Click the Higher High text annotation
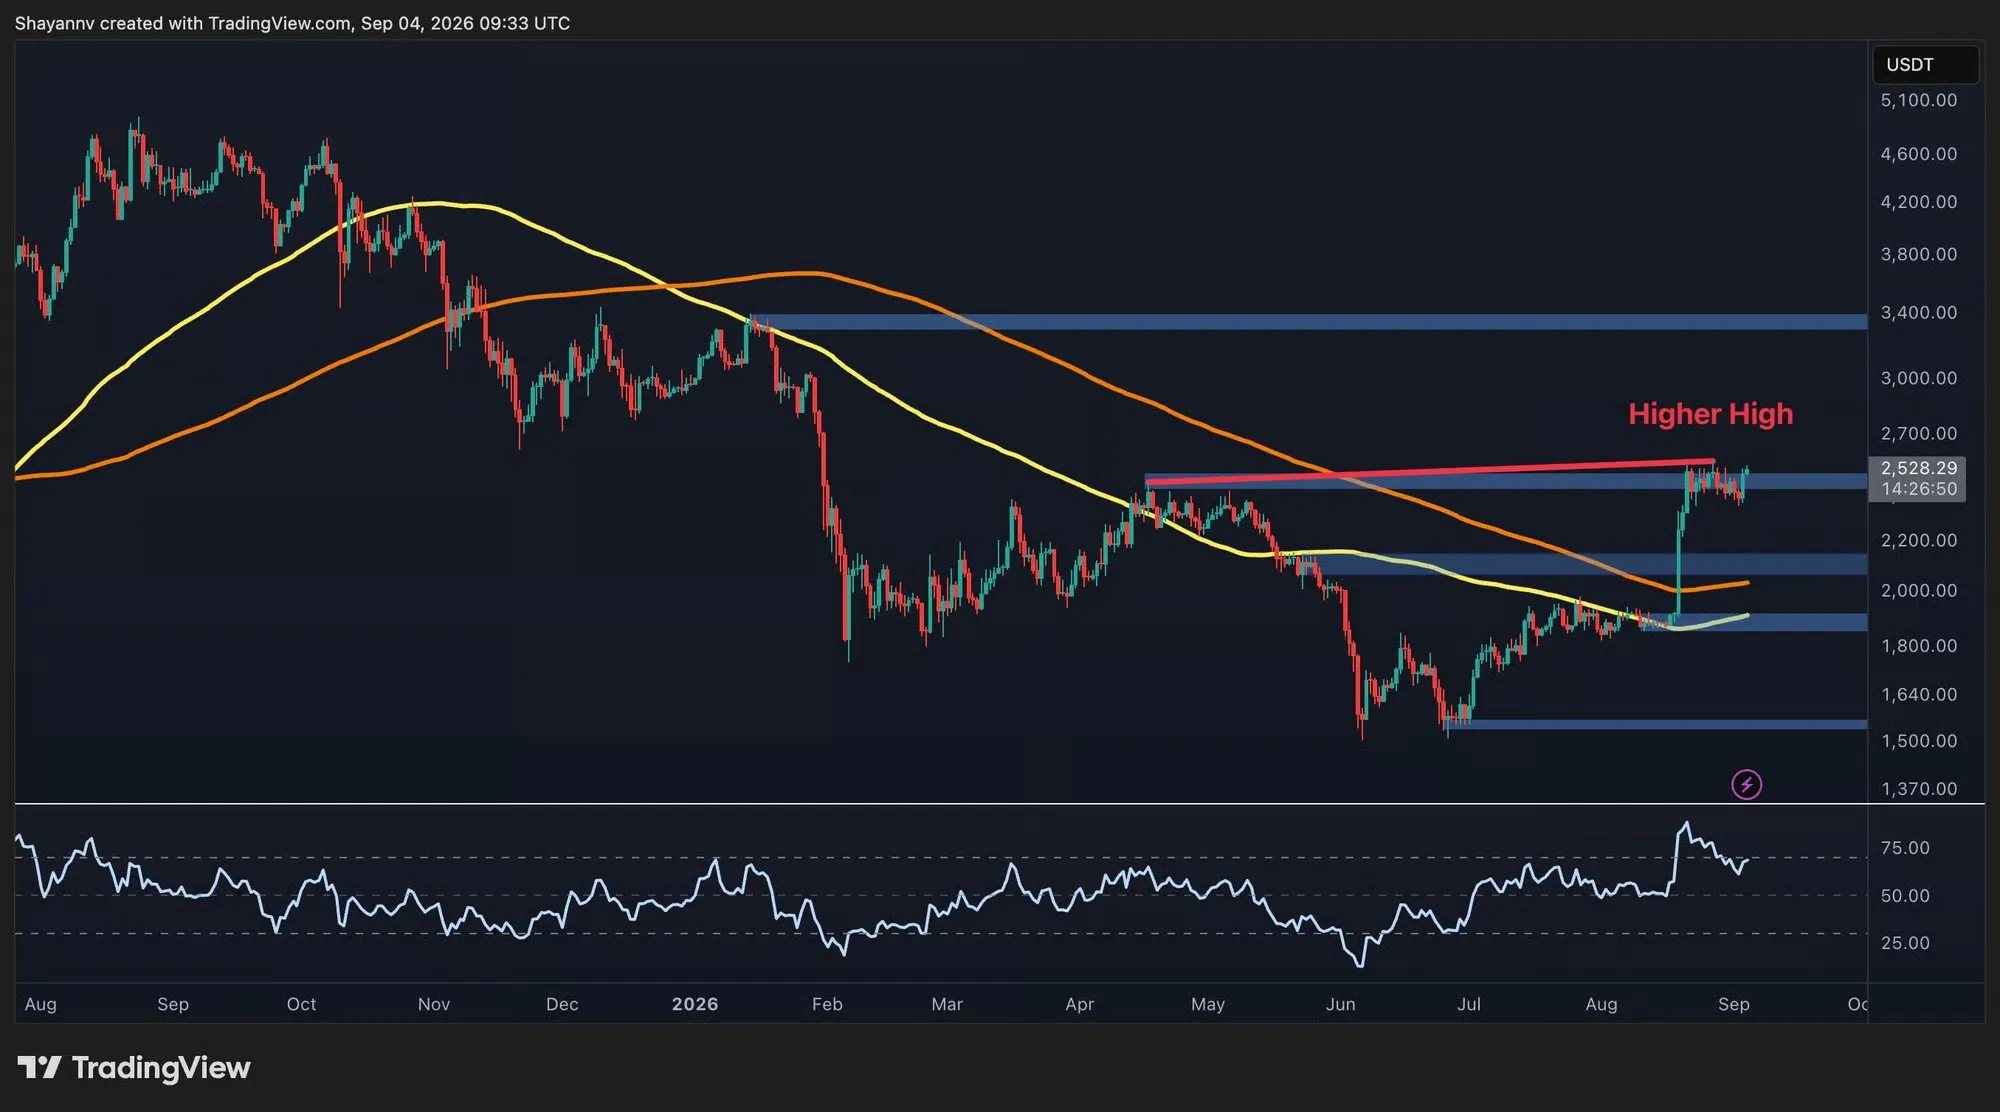The height and width of the screenshot is (1112, 2000). click(1710, 414)
